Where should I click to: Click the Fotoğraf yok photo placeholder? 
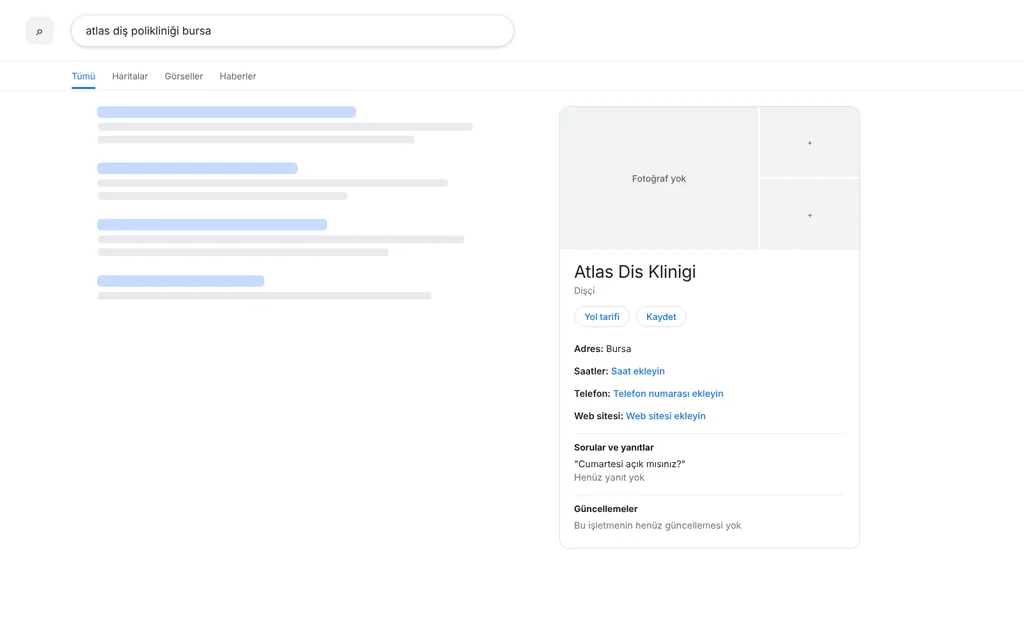(659, 178)
